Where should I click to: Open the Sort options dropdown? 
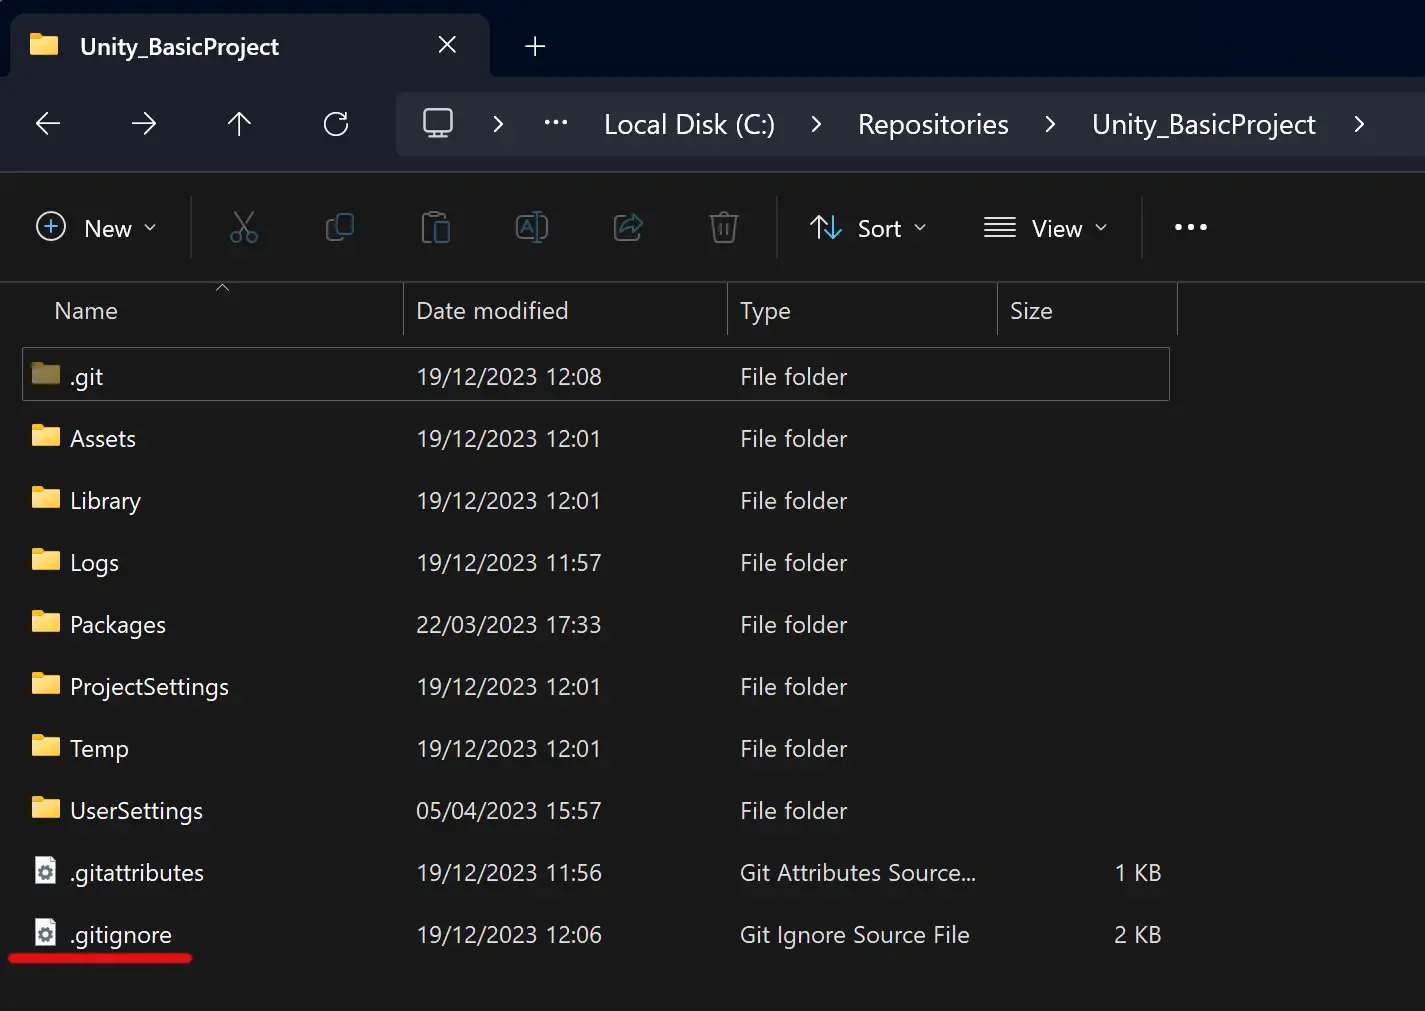tap(868, 227)
